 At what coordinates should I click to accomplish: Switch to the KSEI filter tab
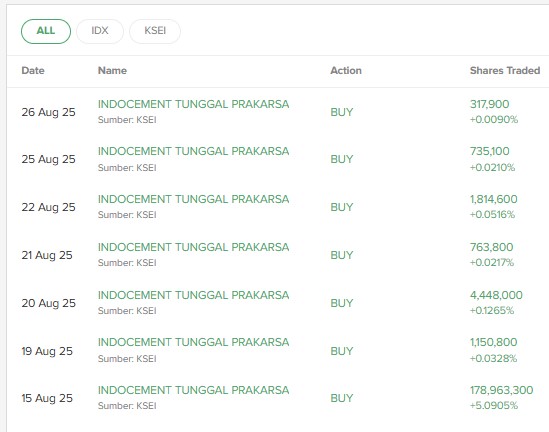(x=155, y=31)
